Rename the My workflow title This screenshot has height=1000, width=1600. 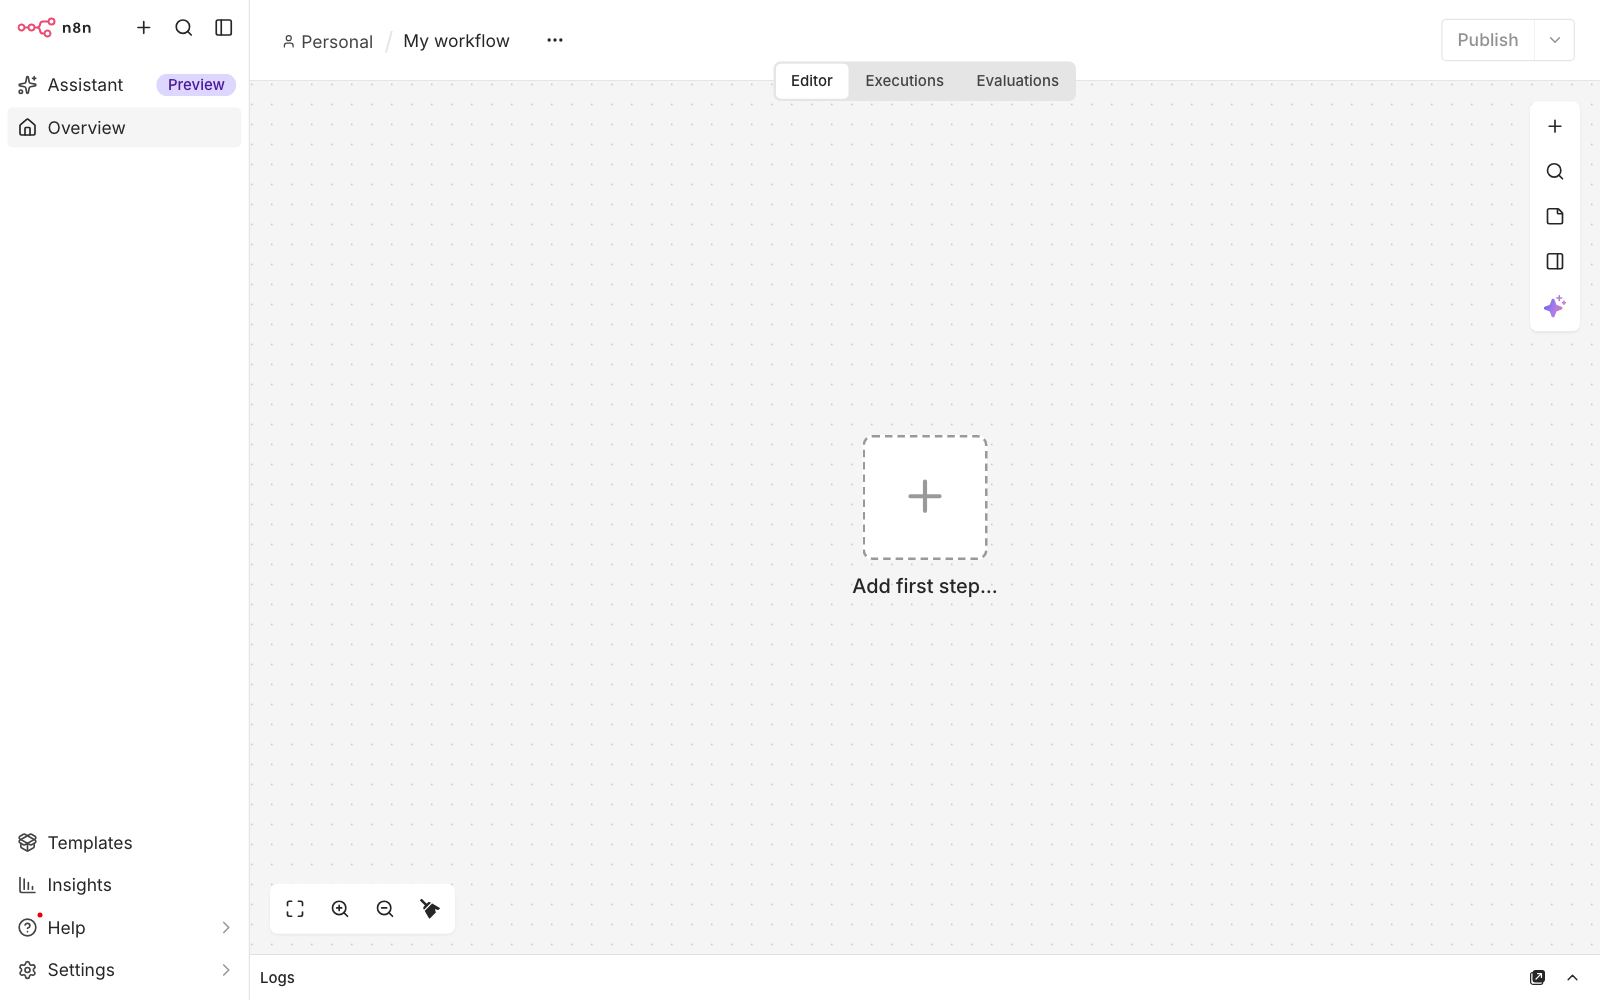457,41
